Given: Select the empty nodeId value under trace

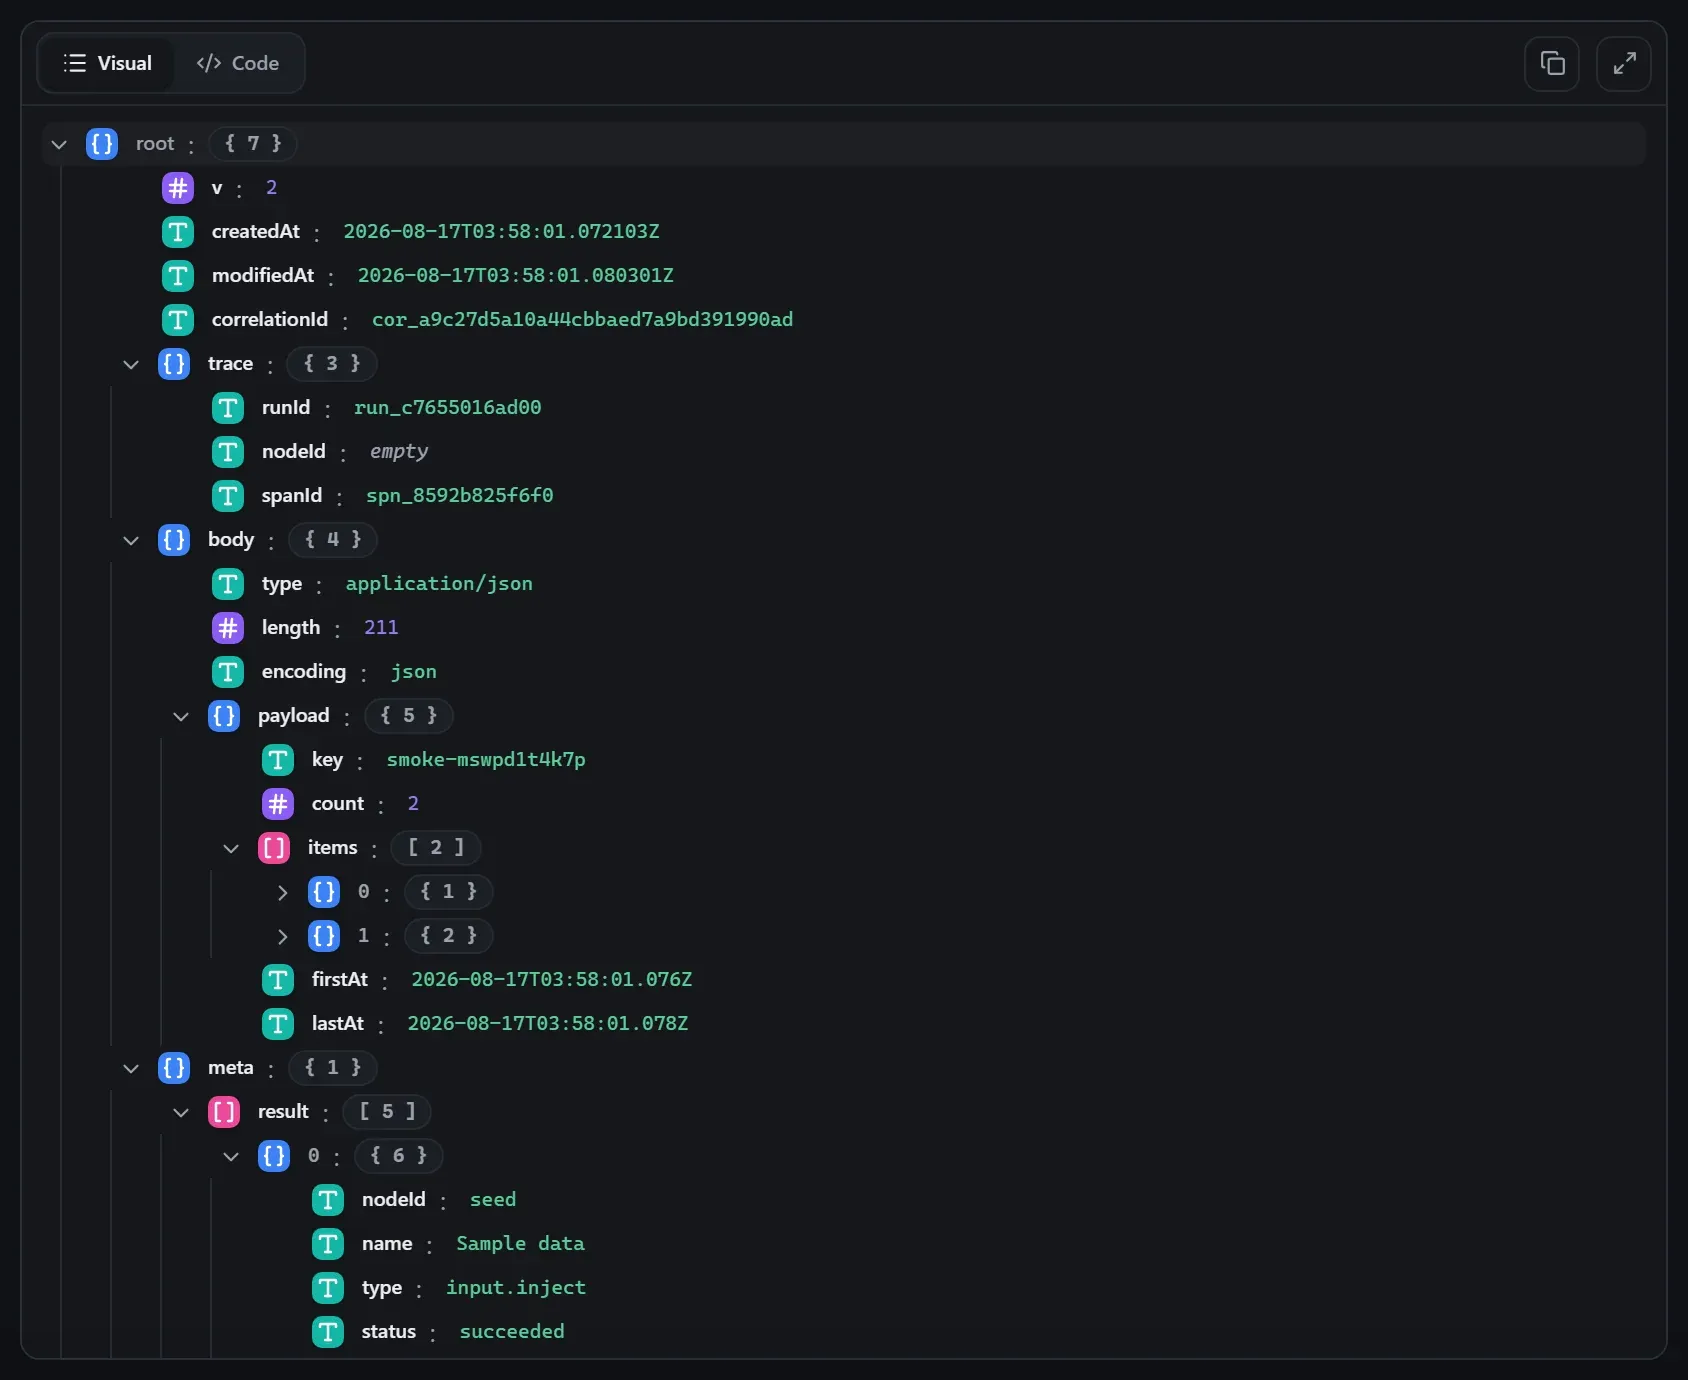Looking at the screenshot, I should pos(399,452).
